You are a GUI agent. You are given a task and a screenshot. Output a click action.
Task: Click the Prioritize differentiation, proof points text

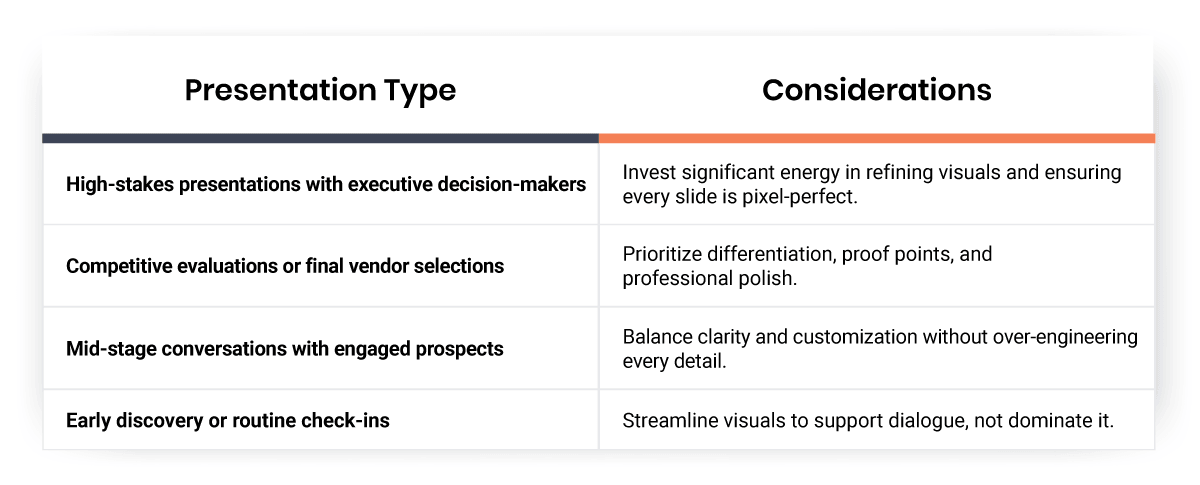[807, 266]
